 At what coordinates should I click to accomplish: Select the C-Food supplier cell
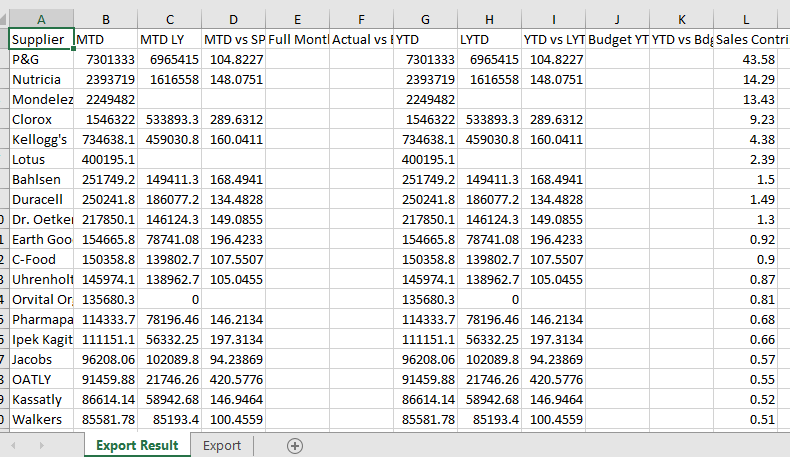[41, 259]
